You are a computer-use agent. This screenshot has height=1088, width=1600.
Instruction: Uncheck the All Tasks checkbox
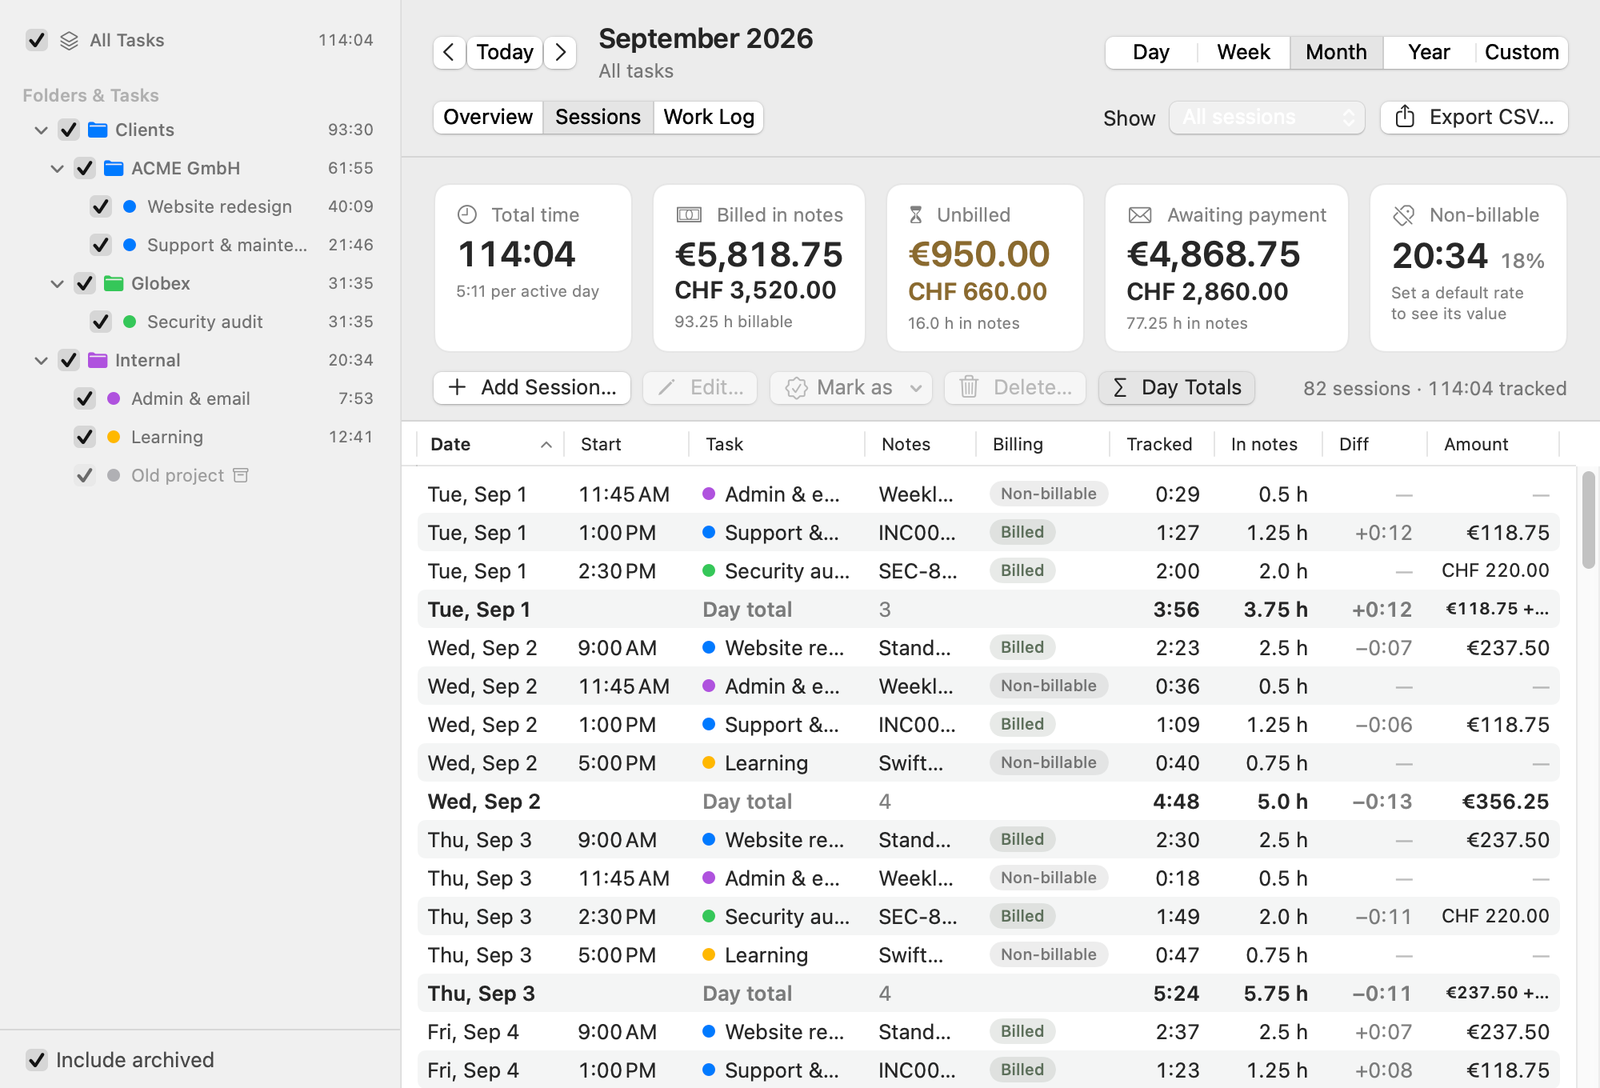(x=37, y=40)
